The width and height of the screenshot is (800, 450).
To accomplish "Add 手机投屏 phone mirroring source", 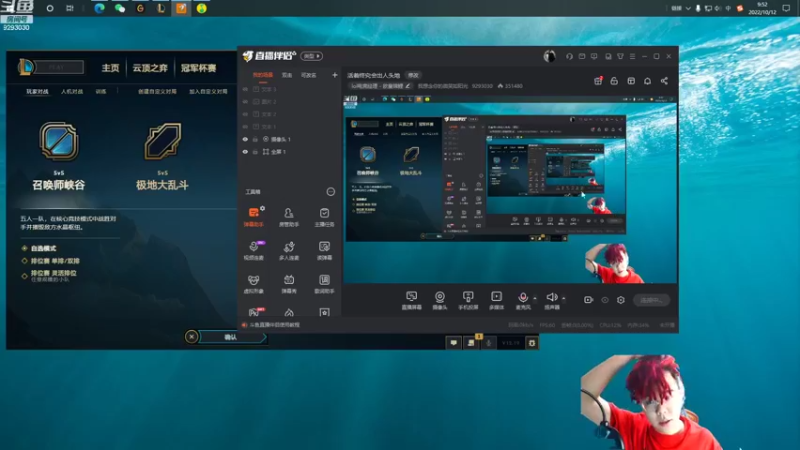I will 468,300.
